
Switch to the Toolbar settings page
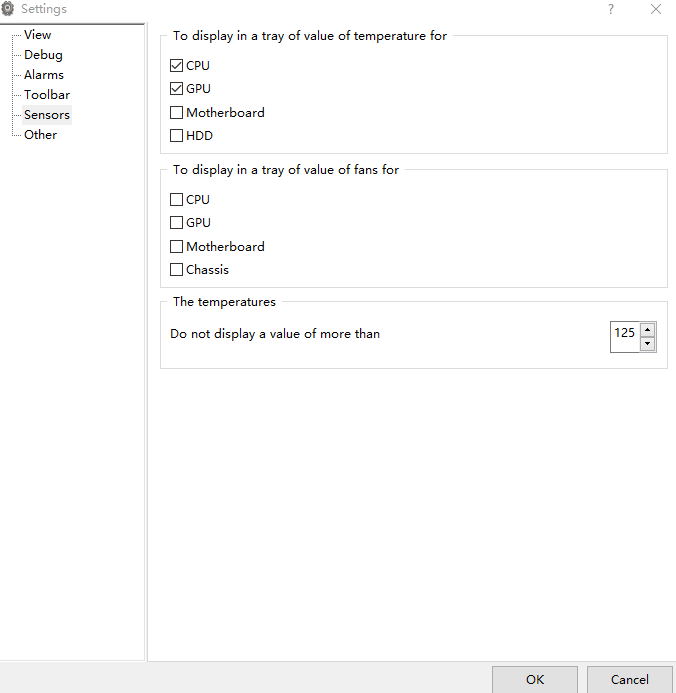pos(47,95)
